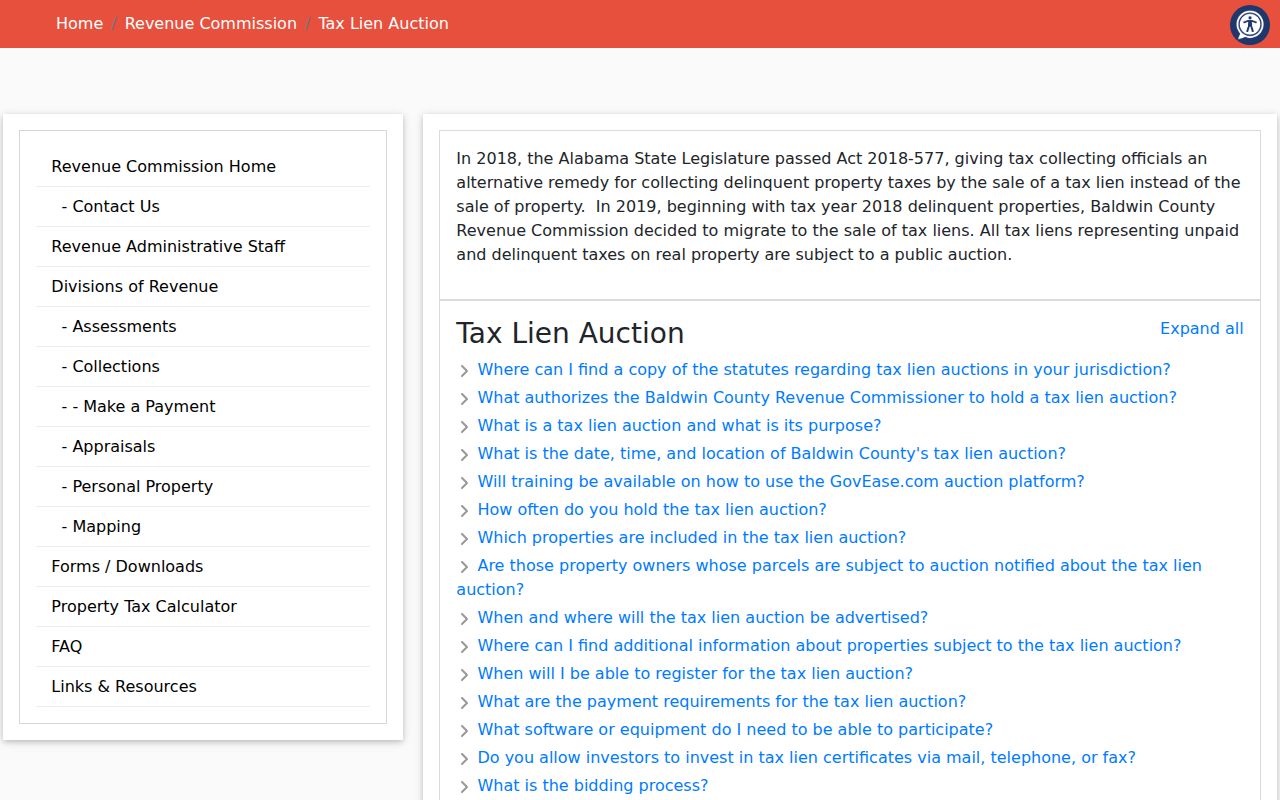Expand 'What is the bidding process?' question

pyautogui.click(x=593, y=785)
